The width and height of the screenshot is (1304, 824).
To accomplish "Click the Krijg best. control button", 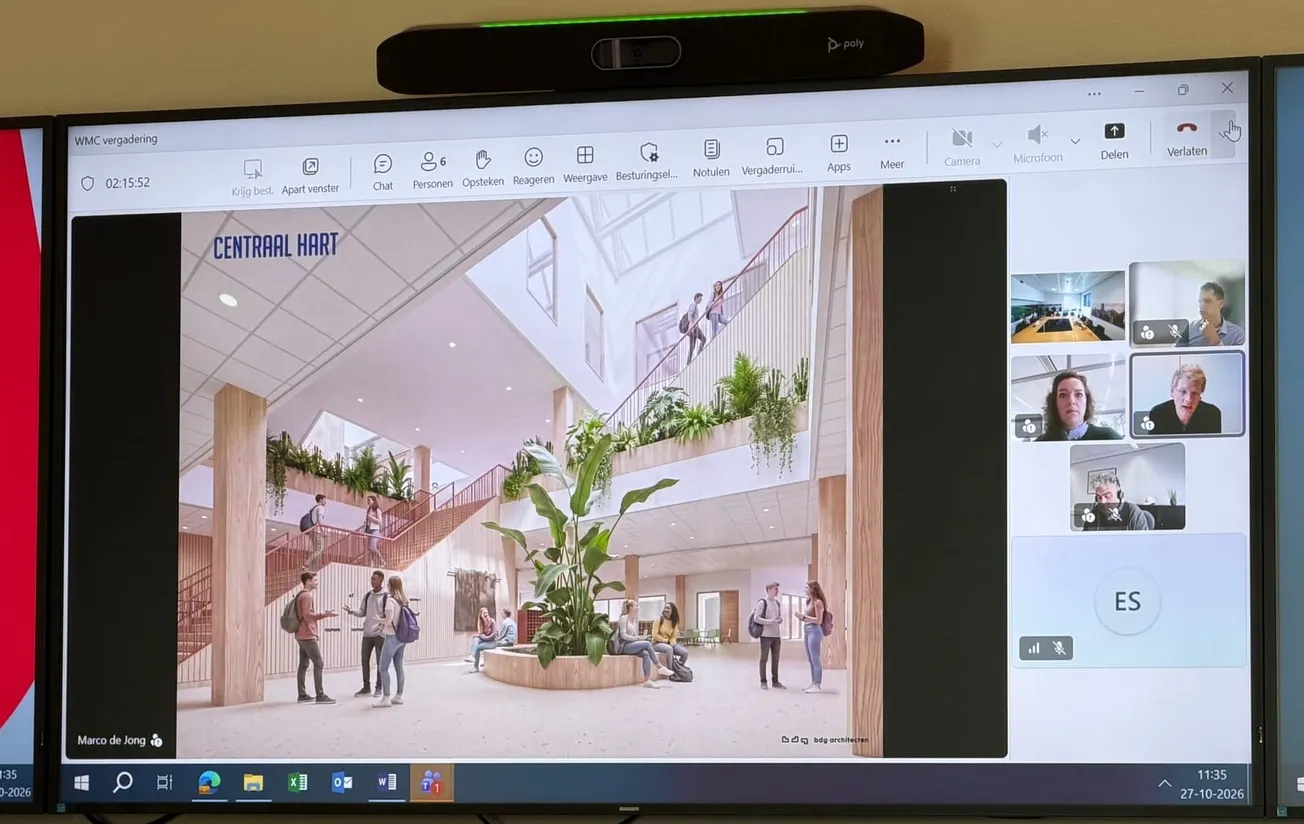I will pos(252,177).
